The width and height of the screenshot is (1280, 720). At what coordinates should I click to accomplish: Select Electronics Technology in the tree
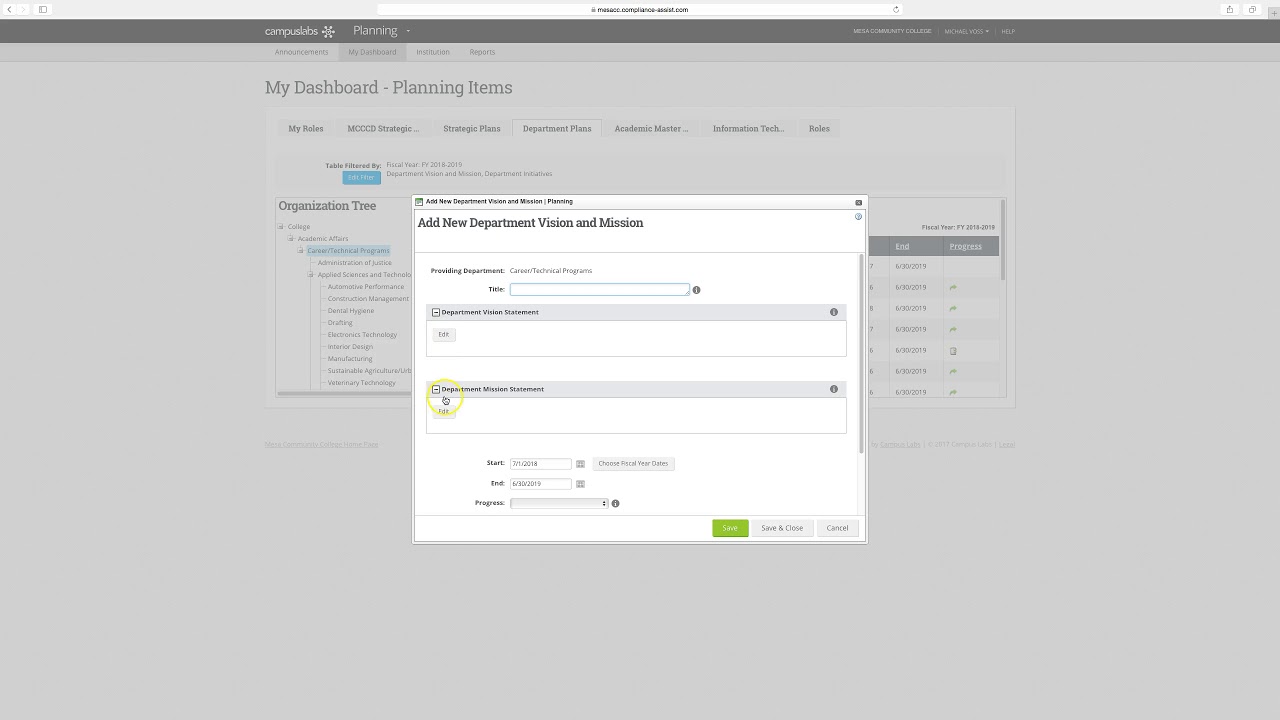[362, 335]
